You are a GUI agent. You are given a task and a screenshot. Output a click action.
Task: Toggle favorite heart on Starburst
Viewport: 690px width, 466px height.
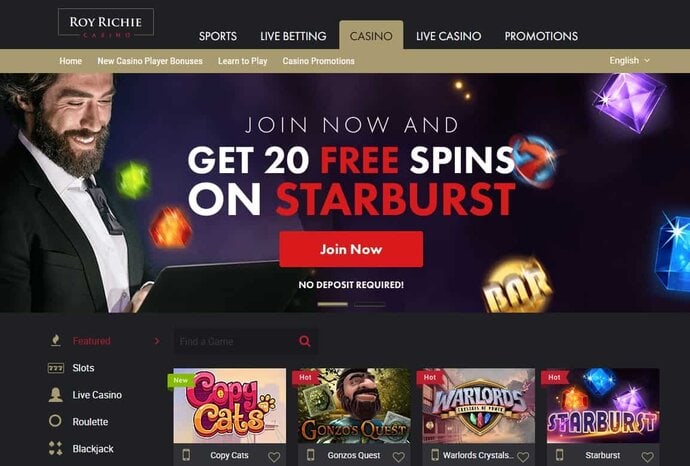click(x=647, y=457)
